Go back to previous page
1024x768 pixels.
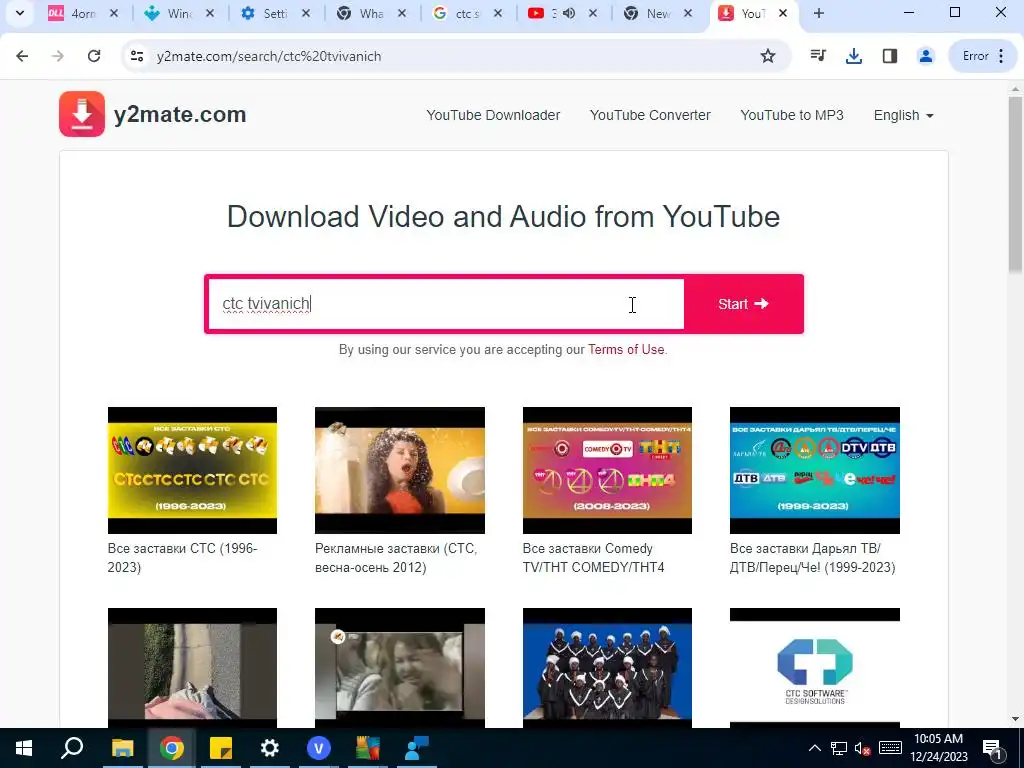pos(22,56)
